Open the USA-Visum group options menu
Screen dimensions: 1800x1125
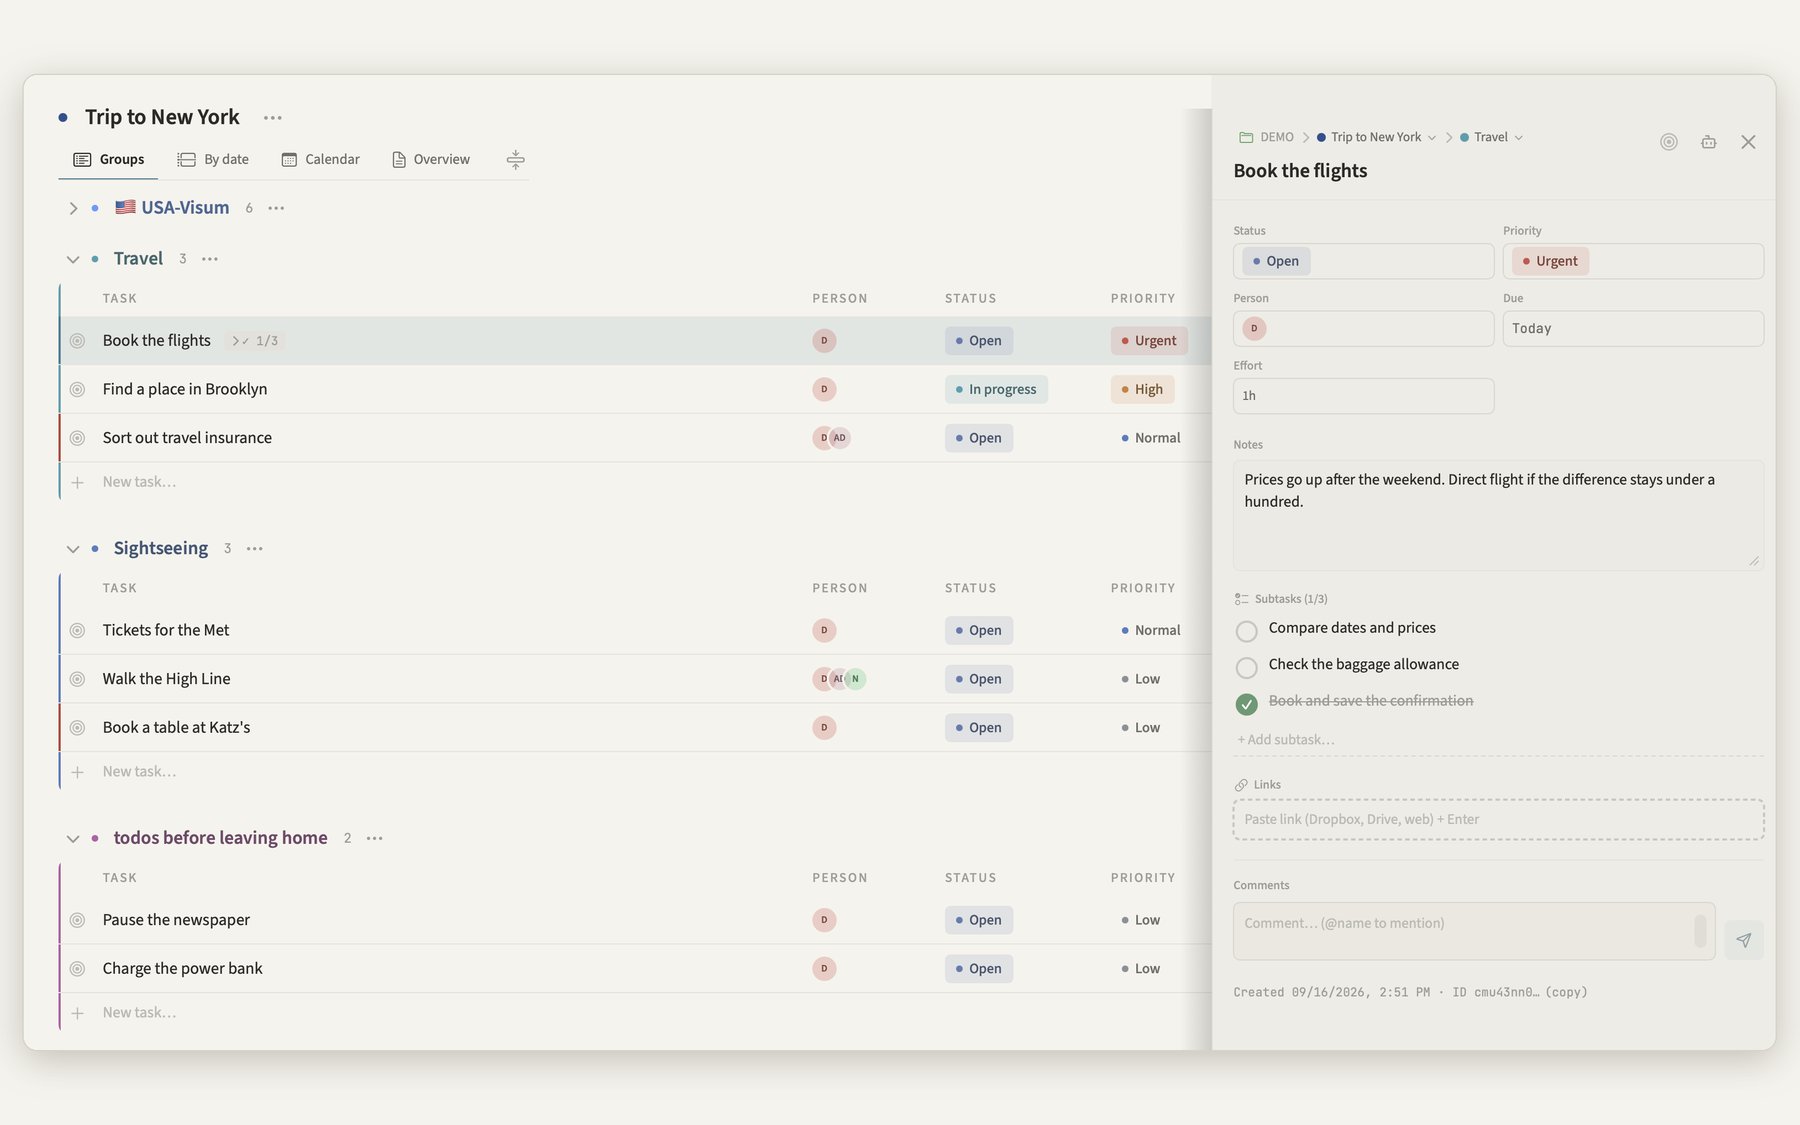[x=276, y=208]
